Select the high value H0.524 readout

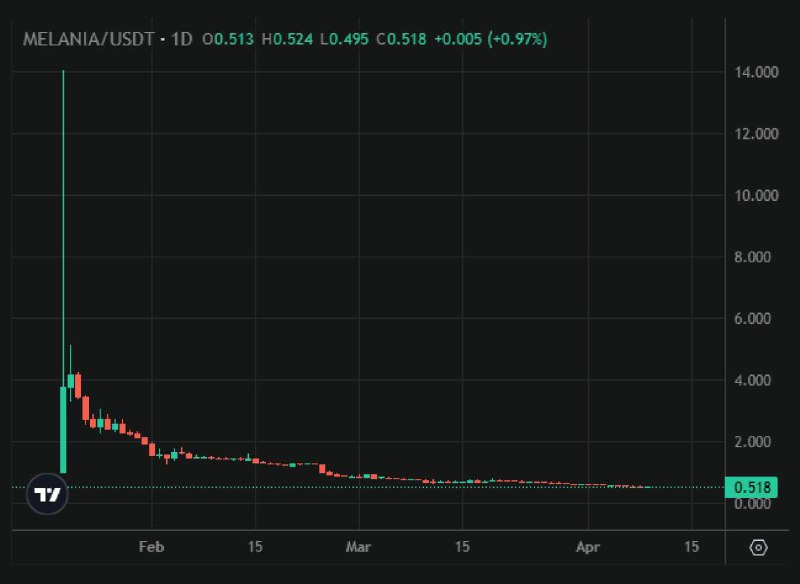click(287, 39)
